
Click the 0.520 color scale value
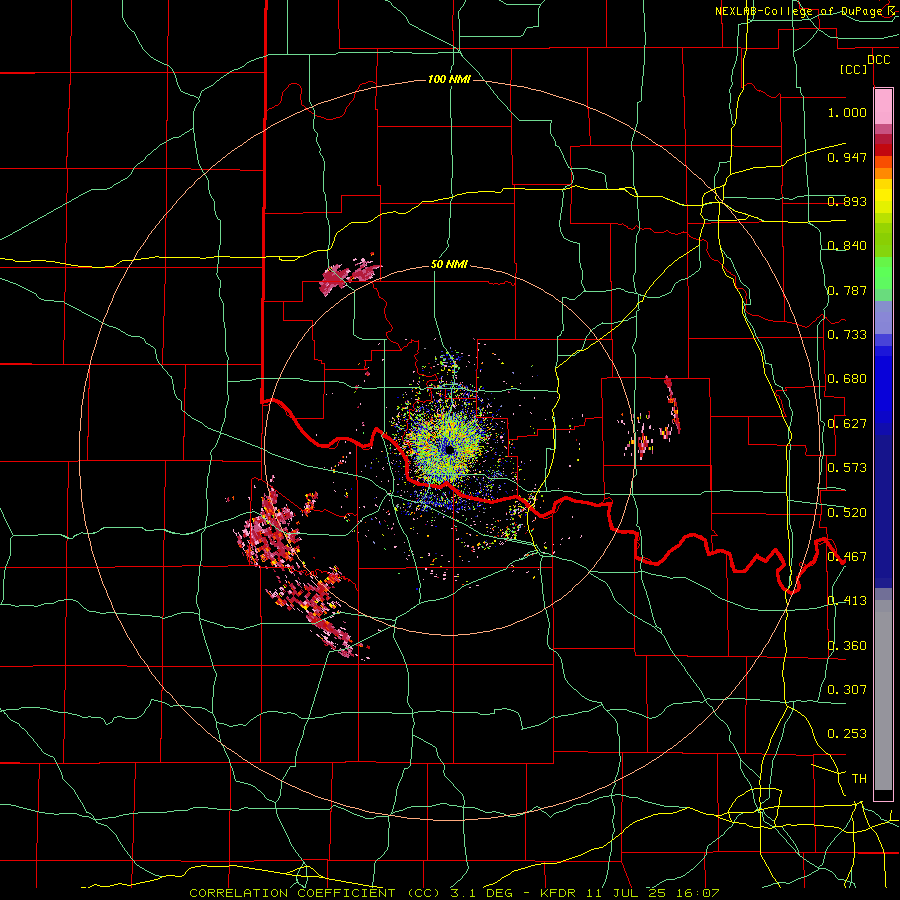click(847, 513)
